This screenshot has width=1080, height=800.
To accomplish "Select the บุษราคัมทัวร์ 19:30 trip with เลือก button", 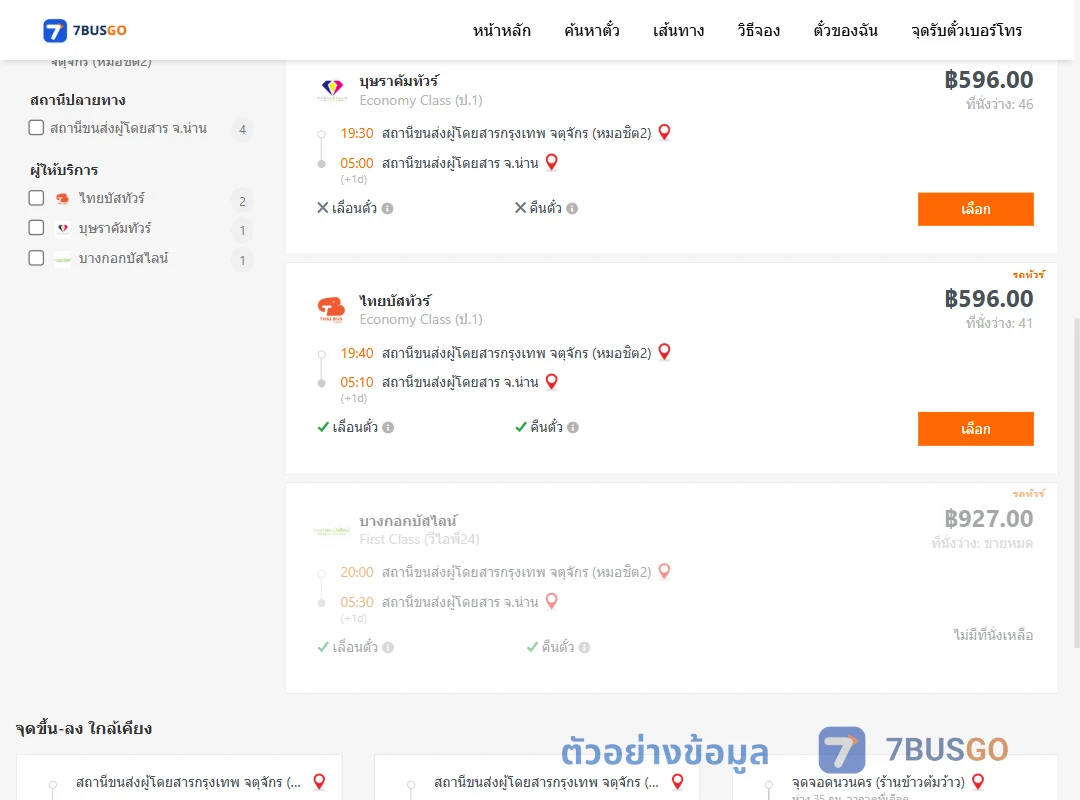I will 975,209.
